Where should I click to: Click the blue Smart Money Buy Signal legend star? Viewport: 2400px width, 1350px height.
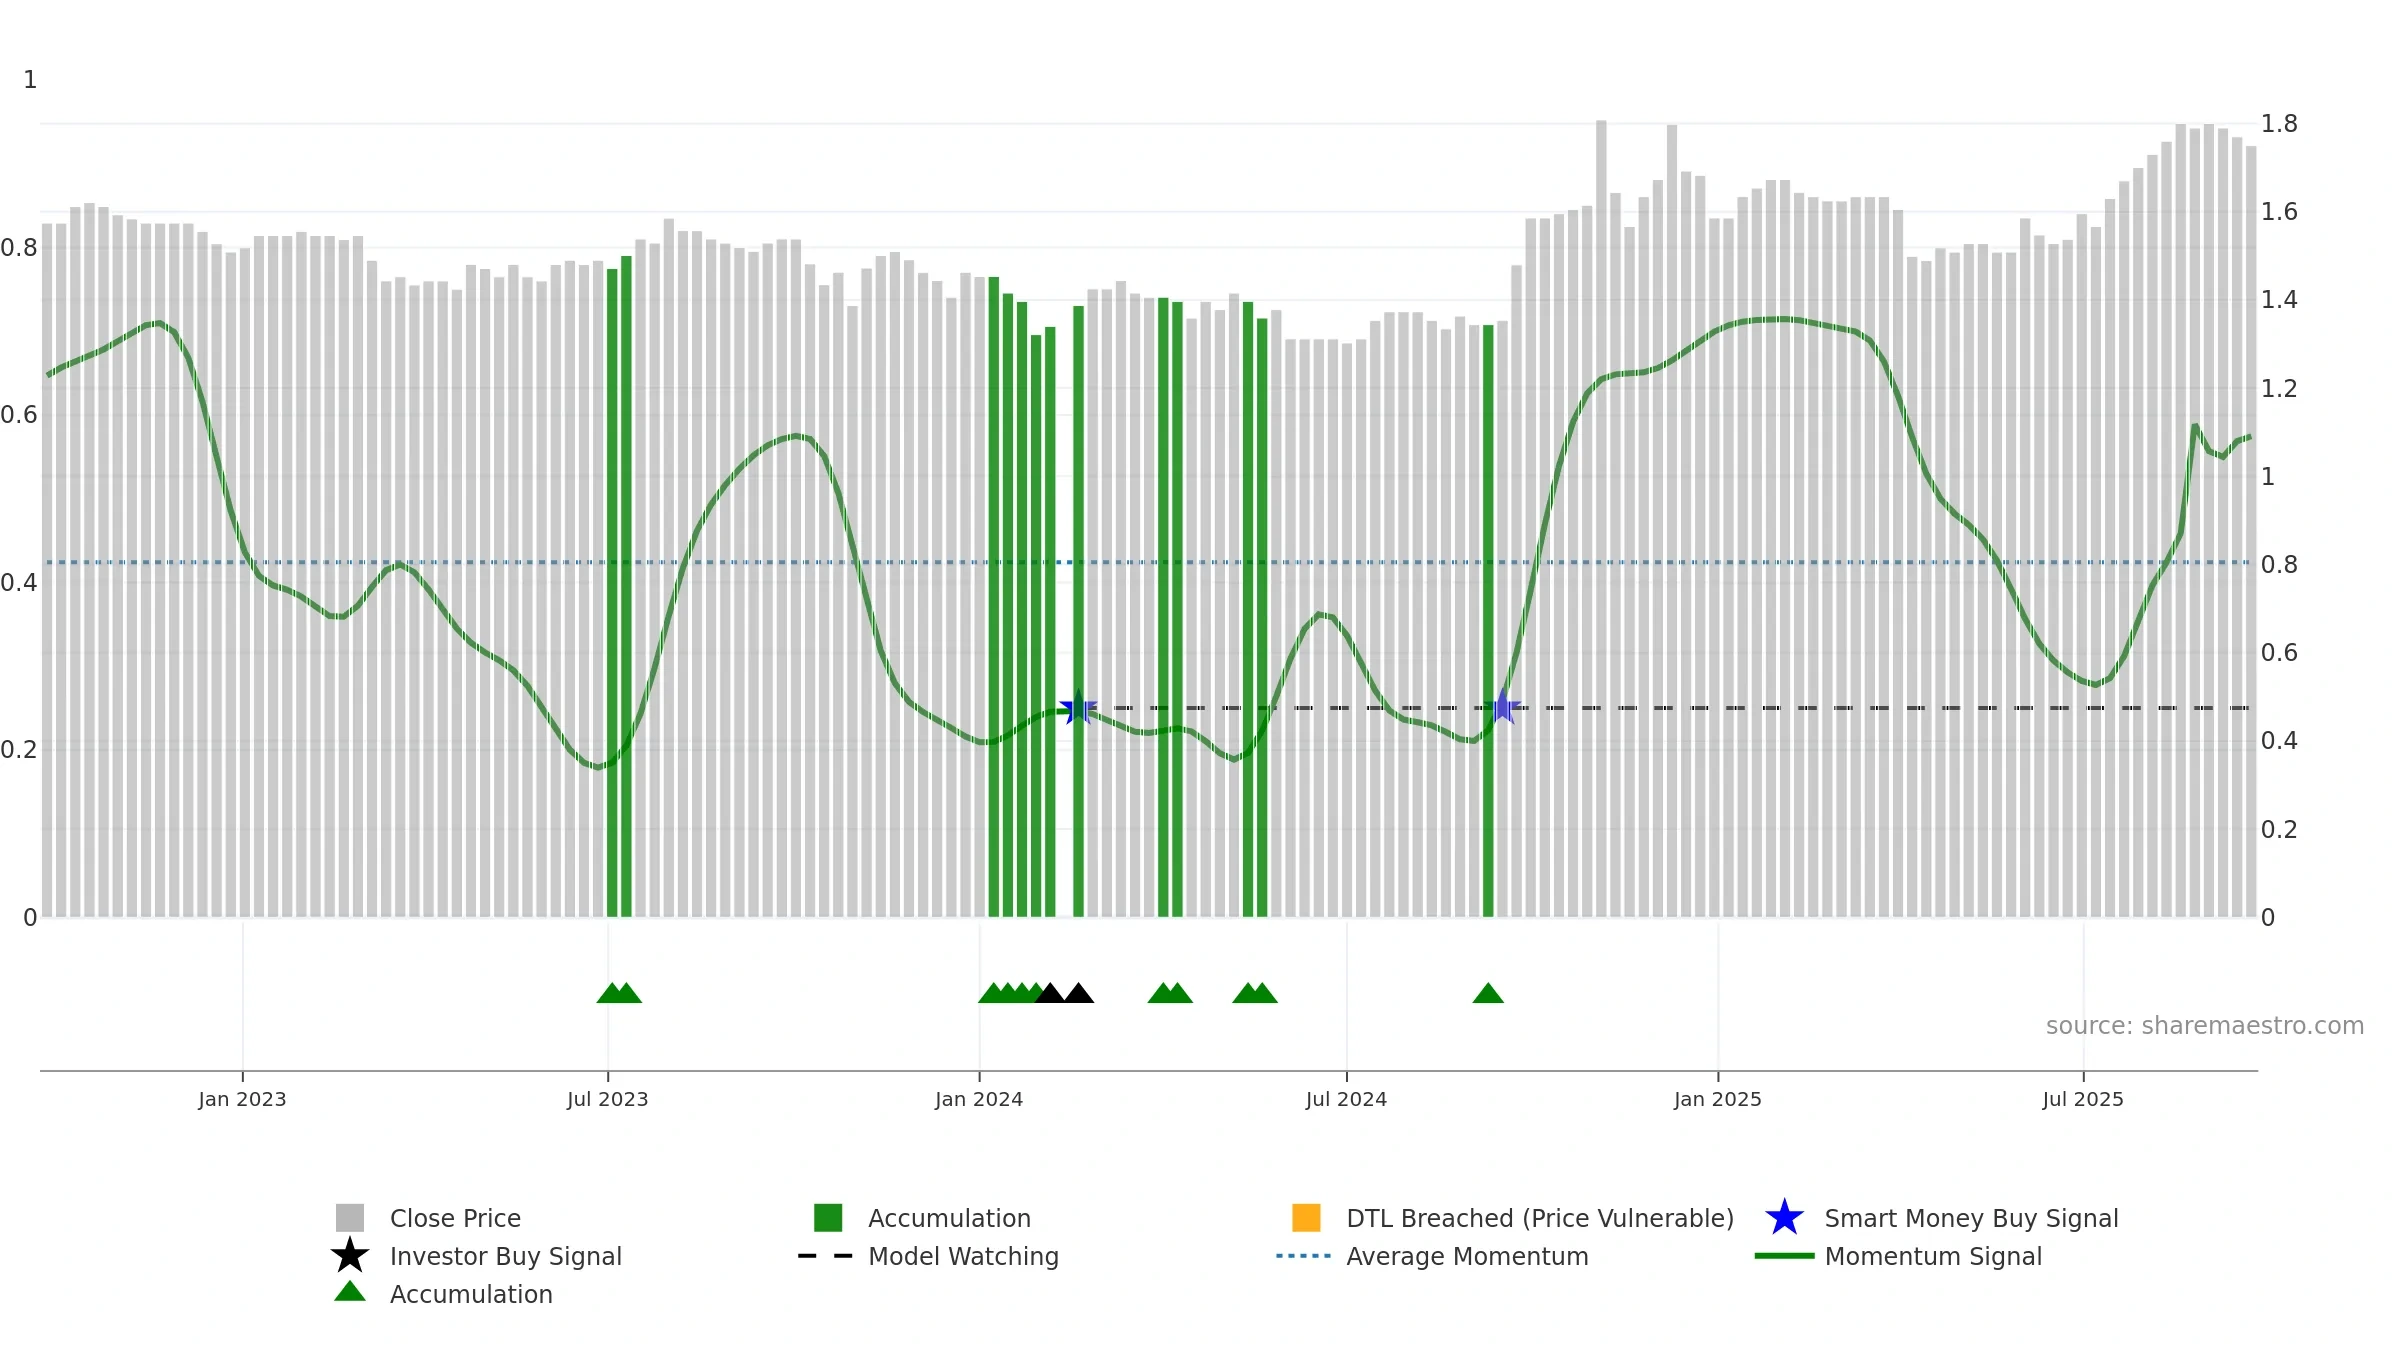tap(1784, 1218)
